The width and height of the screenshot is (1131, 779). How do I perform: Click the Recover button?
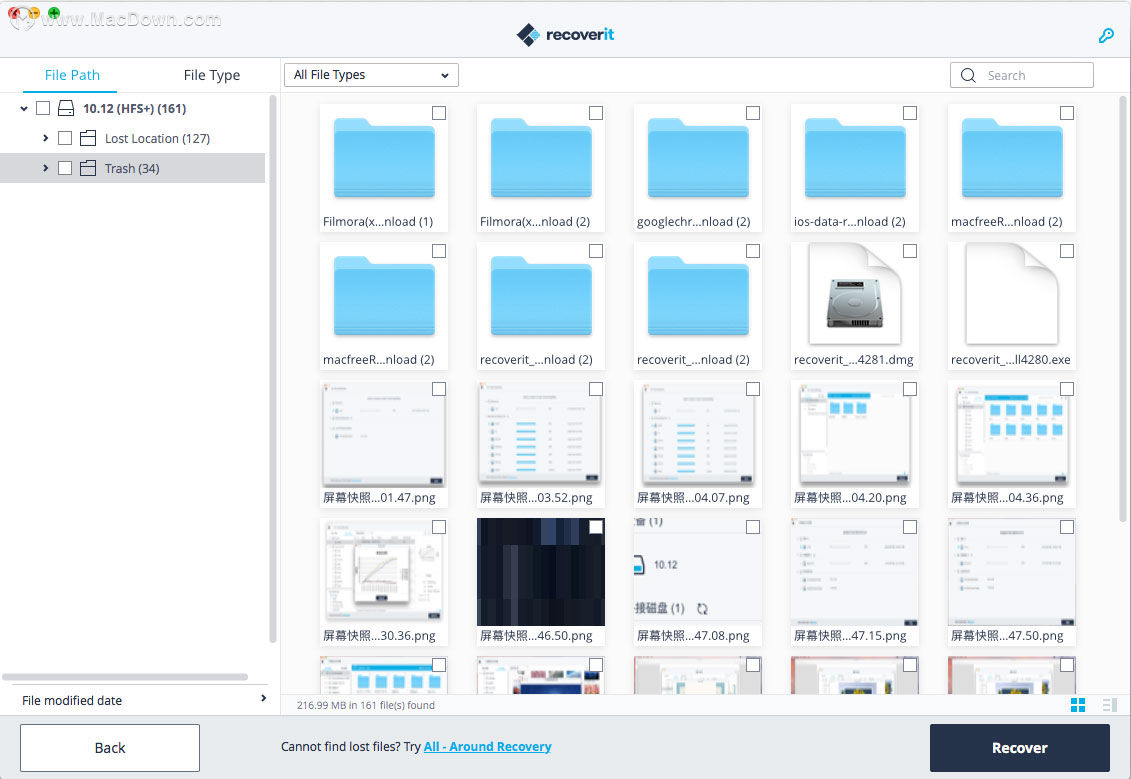tap(1019, 748)
